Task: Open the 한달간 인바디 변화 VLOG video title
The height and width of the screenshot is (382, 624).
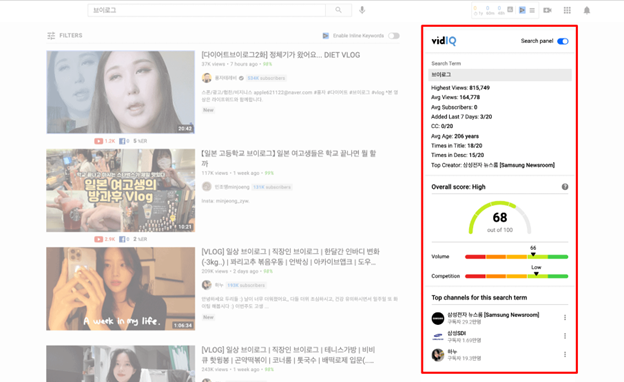Action: pos(290,257)
